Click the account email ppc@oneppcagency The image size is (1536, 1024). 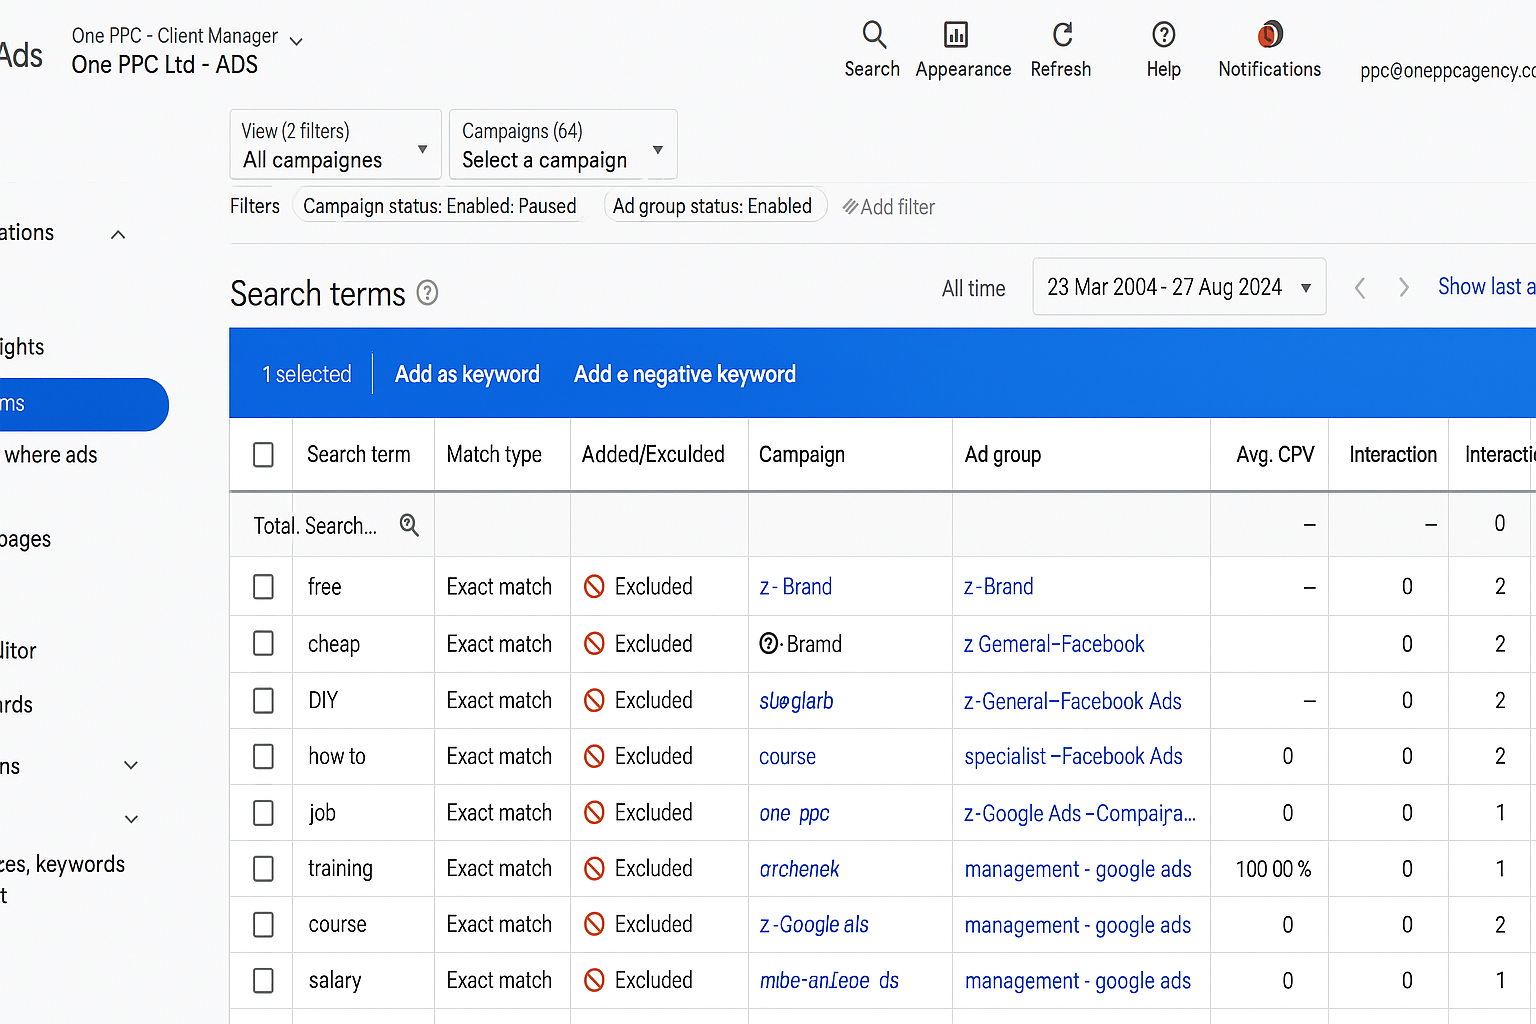point(1447,71)
